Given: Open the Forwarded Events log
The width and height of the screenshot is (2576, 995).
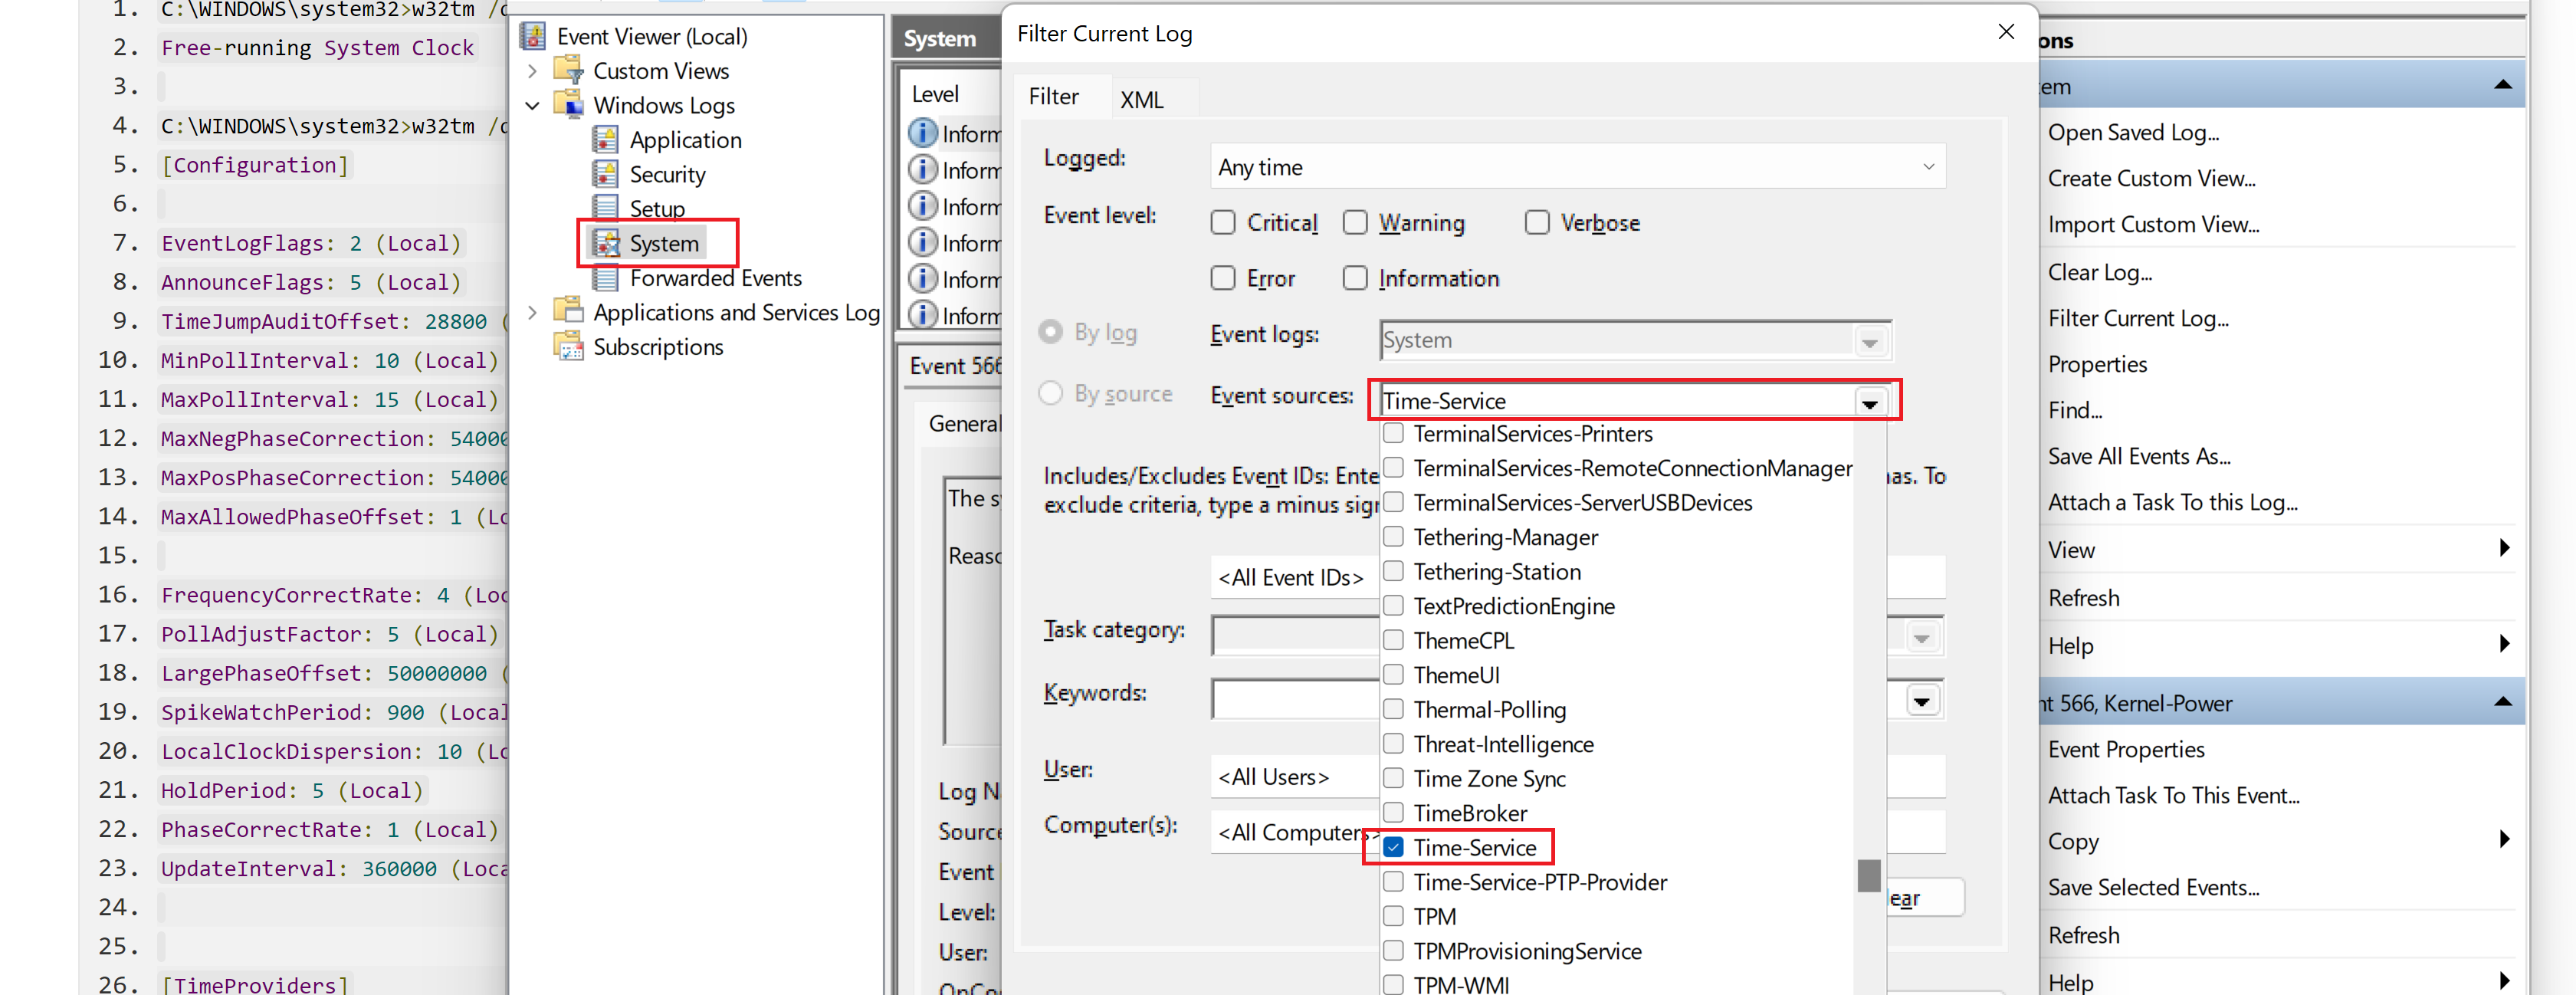Looking at the screenshot, I should (x=606, y=277).
